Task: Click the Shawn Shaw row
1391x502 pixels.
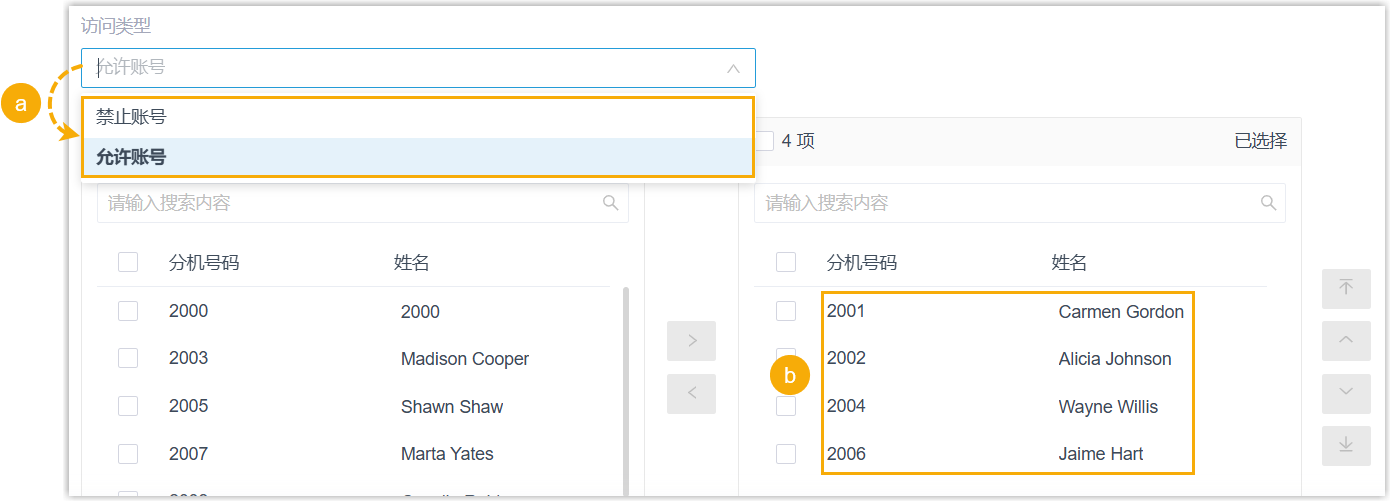Action: click(451, 407)
